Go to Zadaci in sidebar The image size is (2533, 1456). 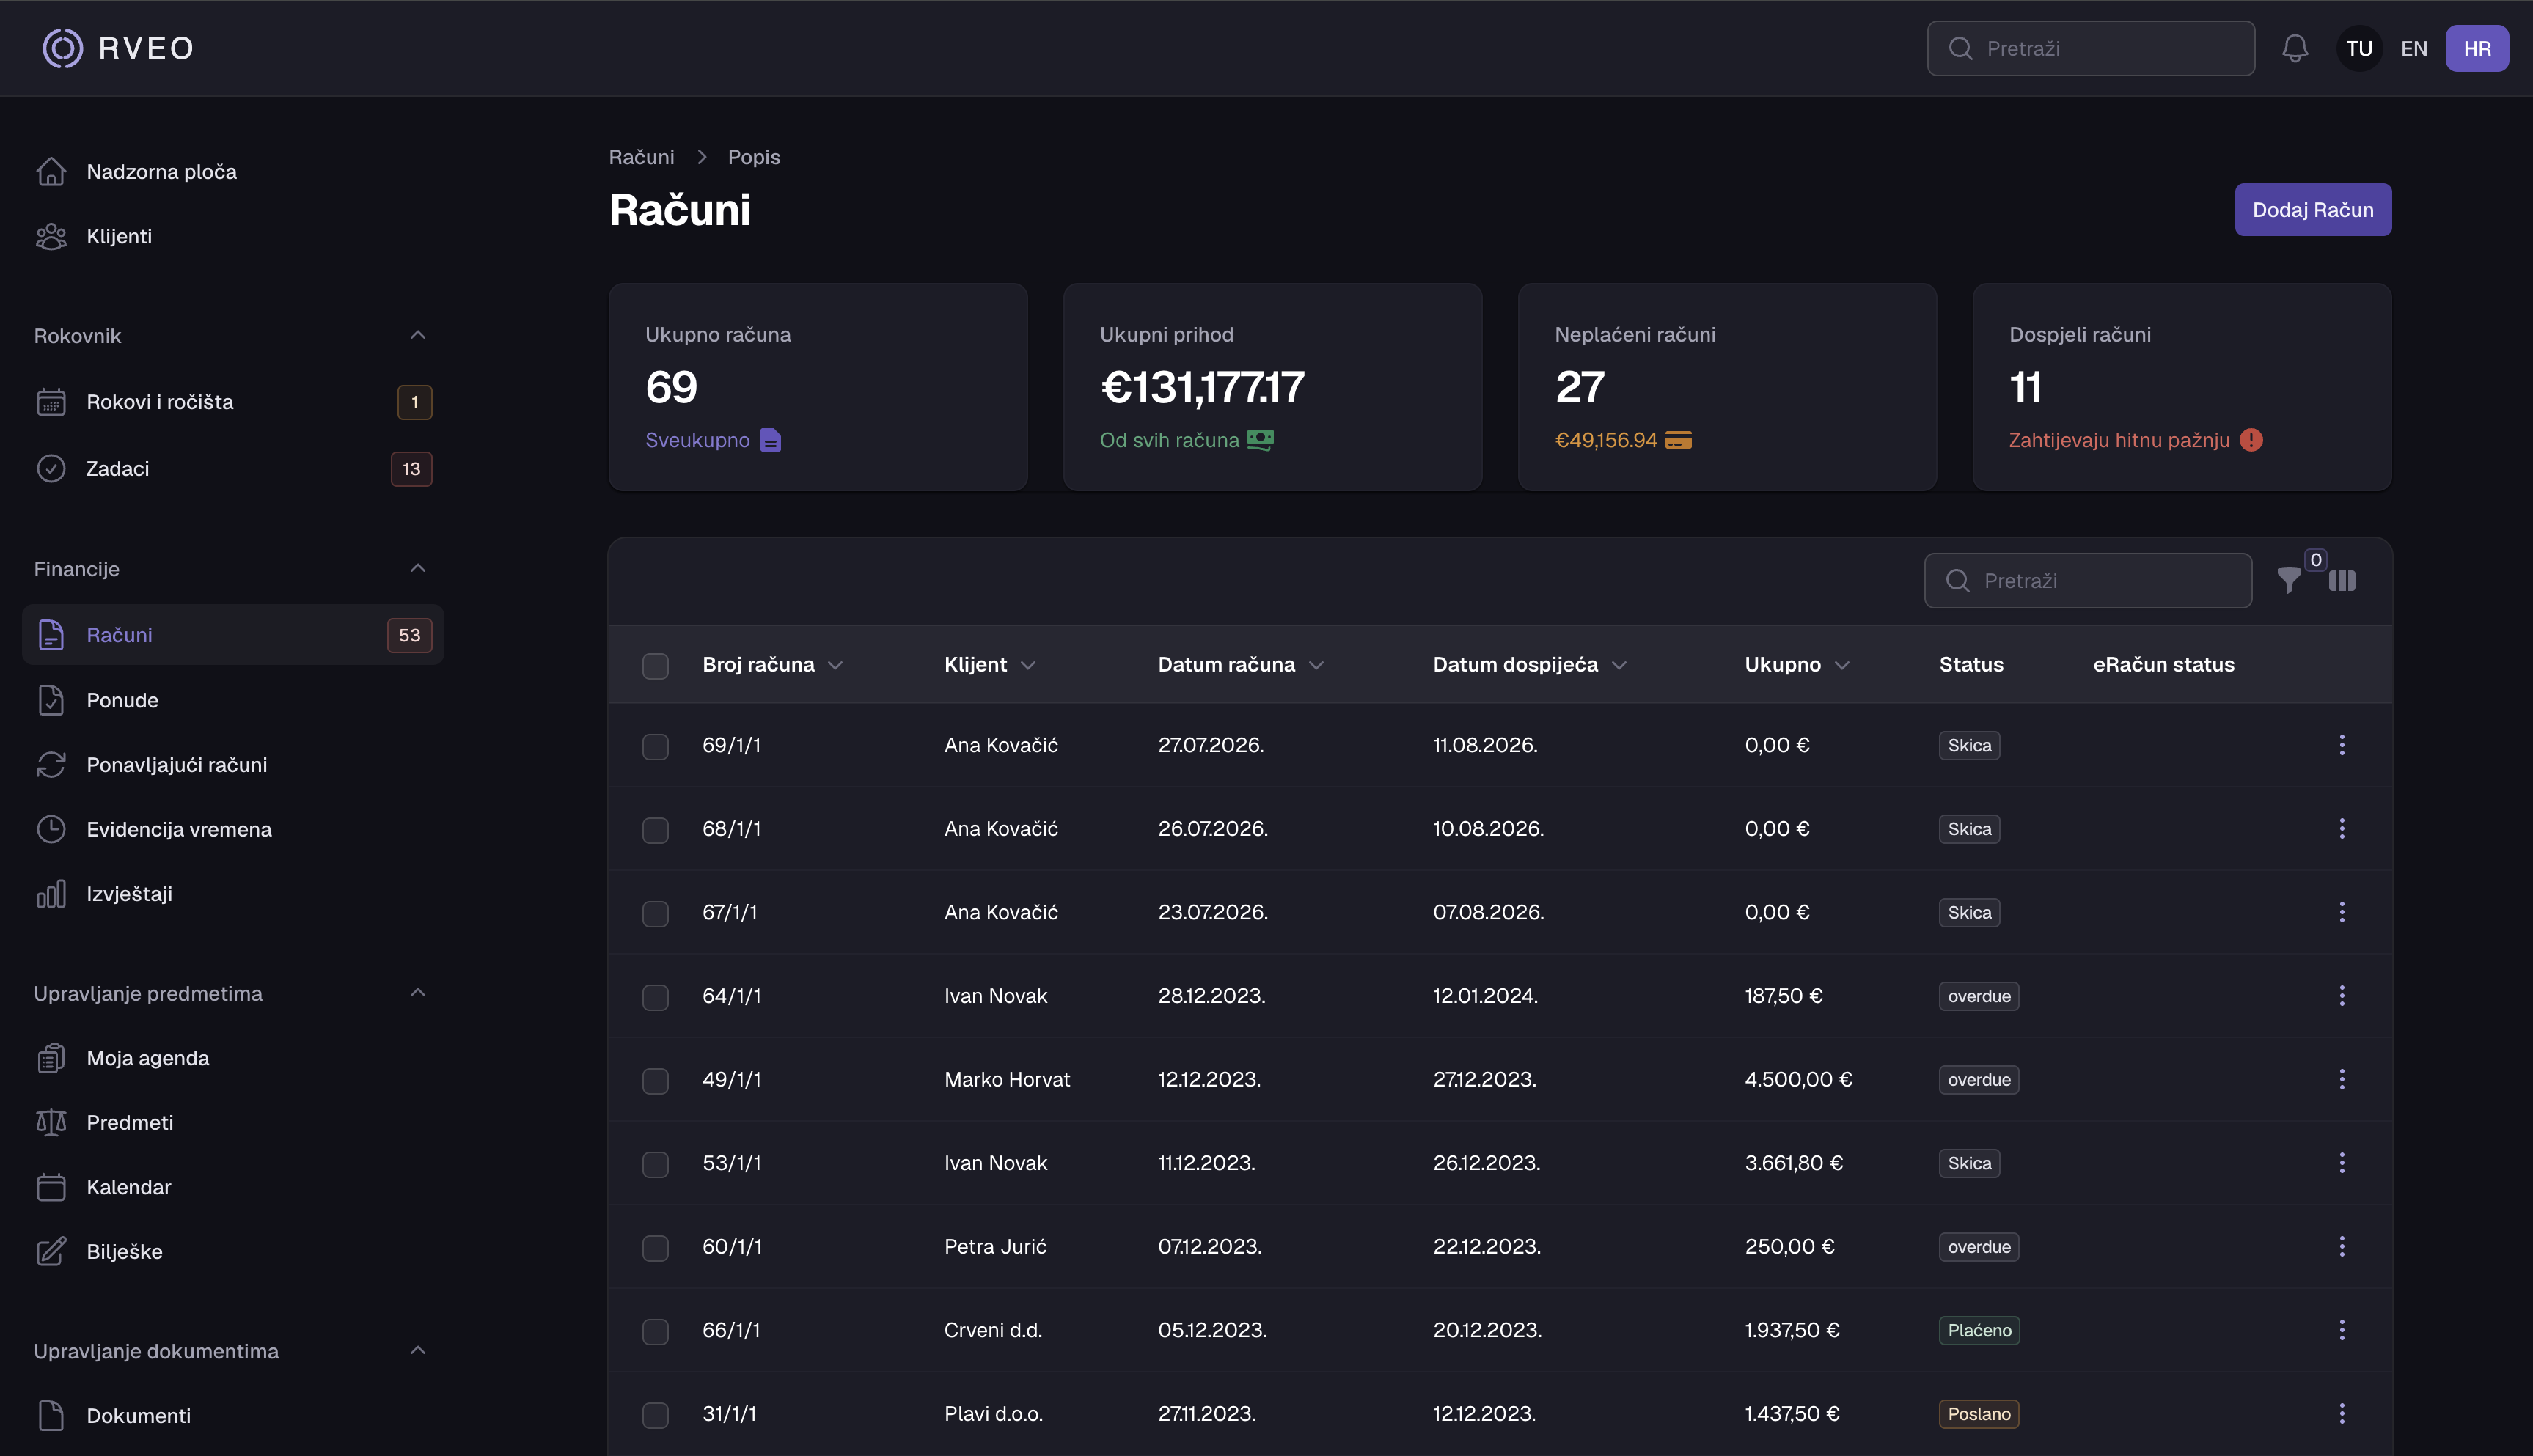pos(233,469)
